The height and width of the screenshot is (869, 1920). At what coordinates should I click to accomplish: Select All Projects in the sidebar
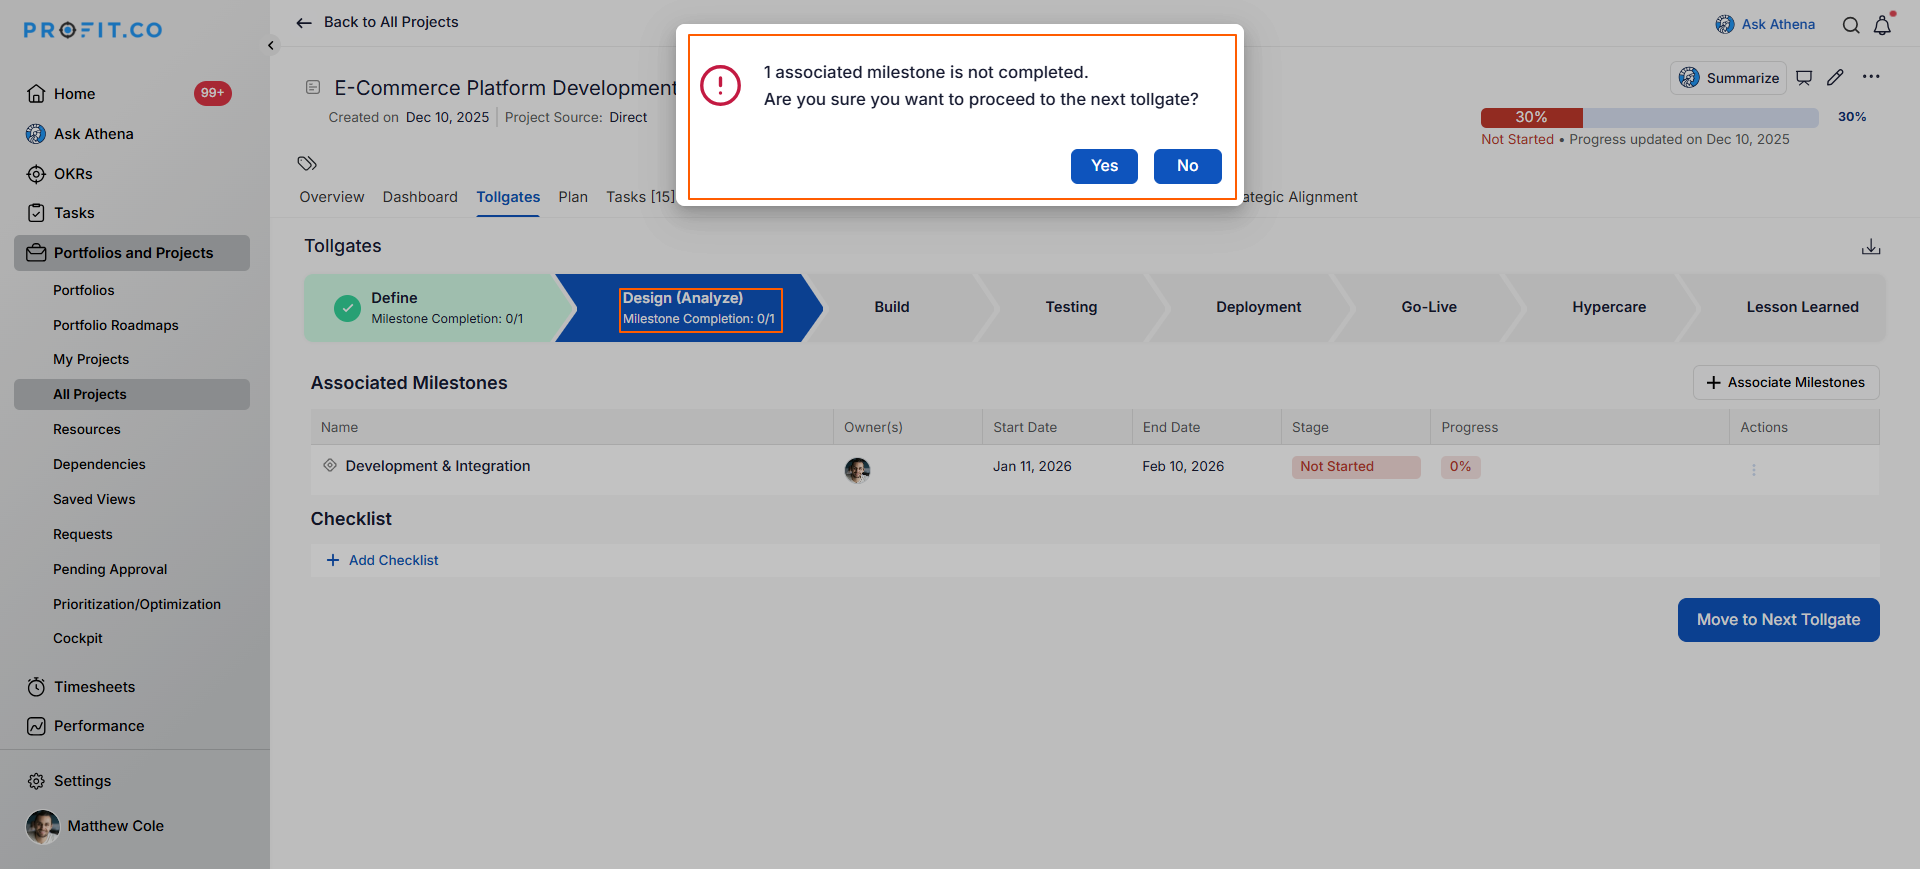point(132,394)
